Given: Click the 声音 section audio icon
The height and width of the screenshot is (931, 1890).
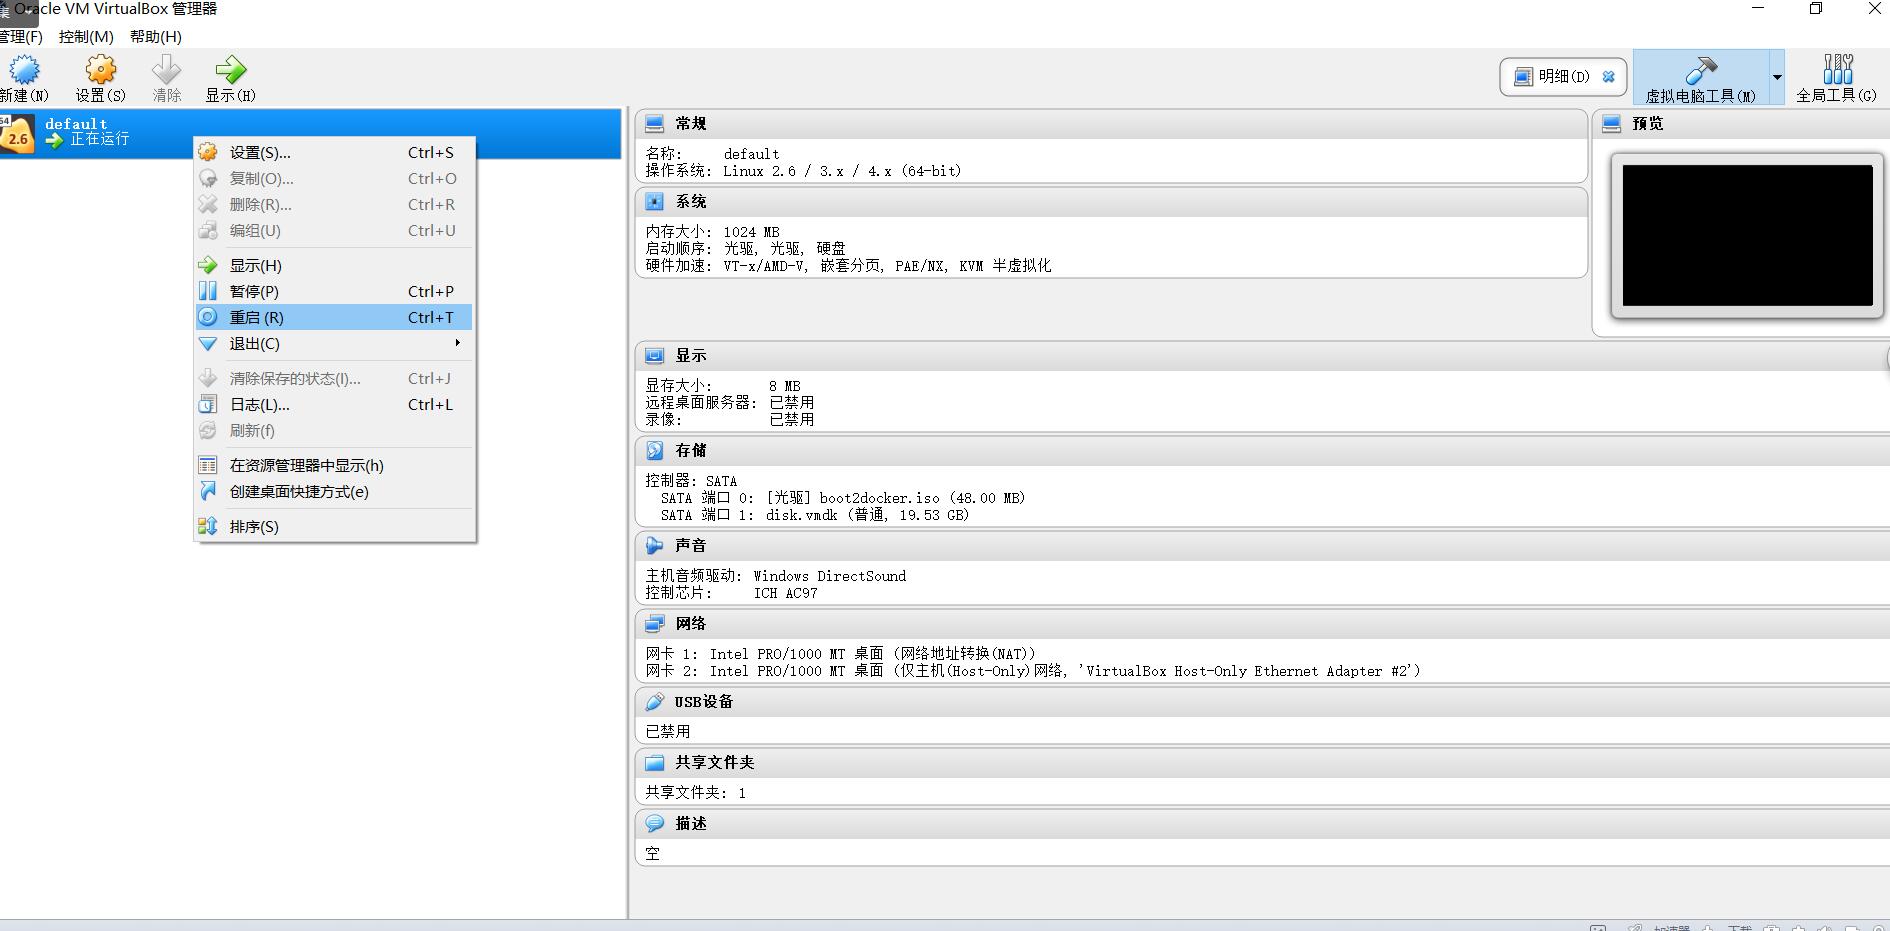Looking at the screenshot, I should (657, 544).
